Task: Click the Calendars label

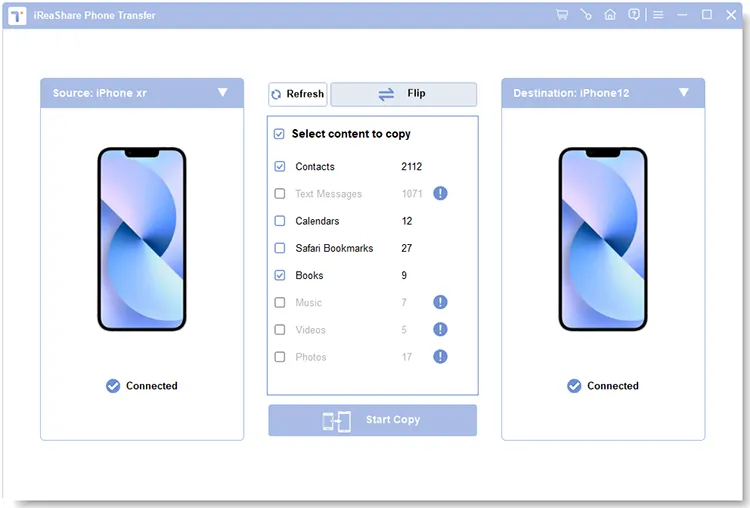Action: click(317, 221)
